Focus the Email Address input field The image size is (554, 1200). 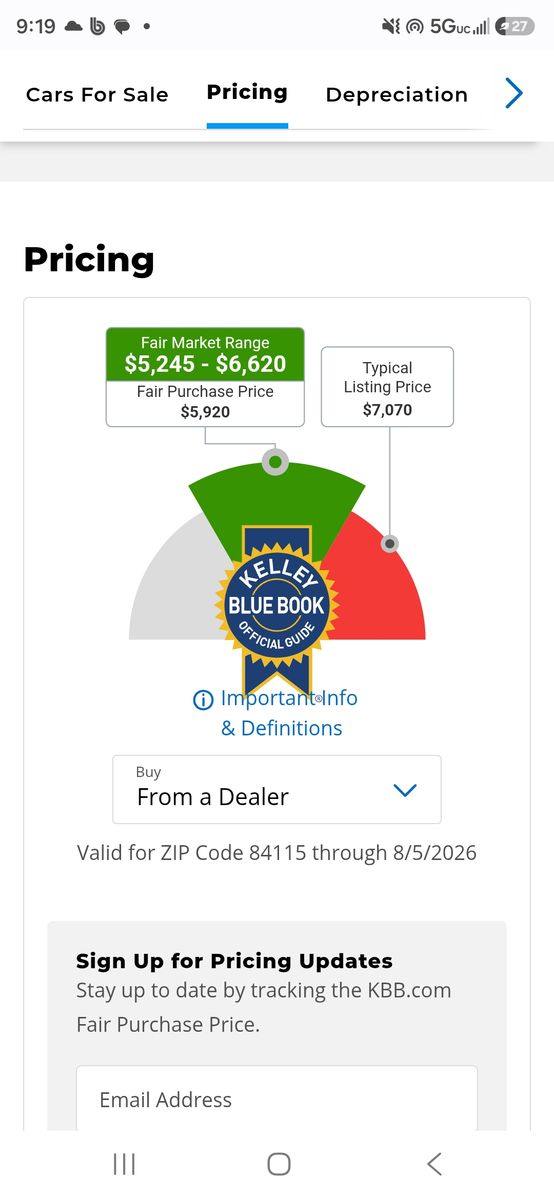[277, 1099]
